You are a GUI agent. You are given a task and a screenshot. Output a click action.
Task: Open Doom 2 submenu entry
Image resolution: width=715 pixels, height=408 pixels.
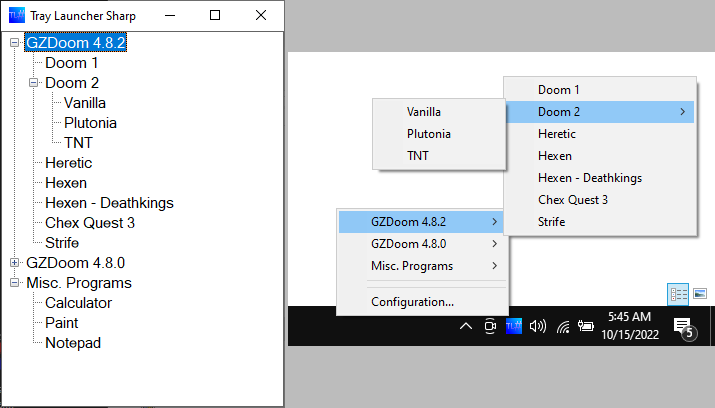point(600,112)
